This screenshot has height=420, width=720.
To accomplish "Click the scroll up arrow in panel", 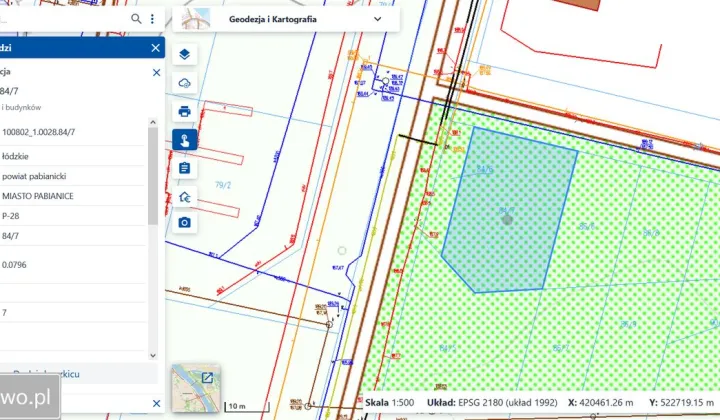I will (x=153, y=122).
